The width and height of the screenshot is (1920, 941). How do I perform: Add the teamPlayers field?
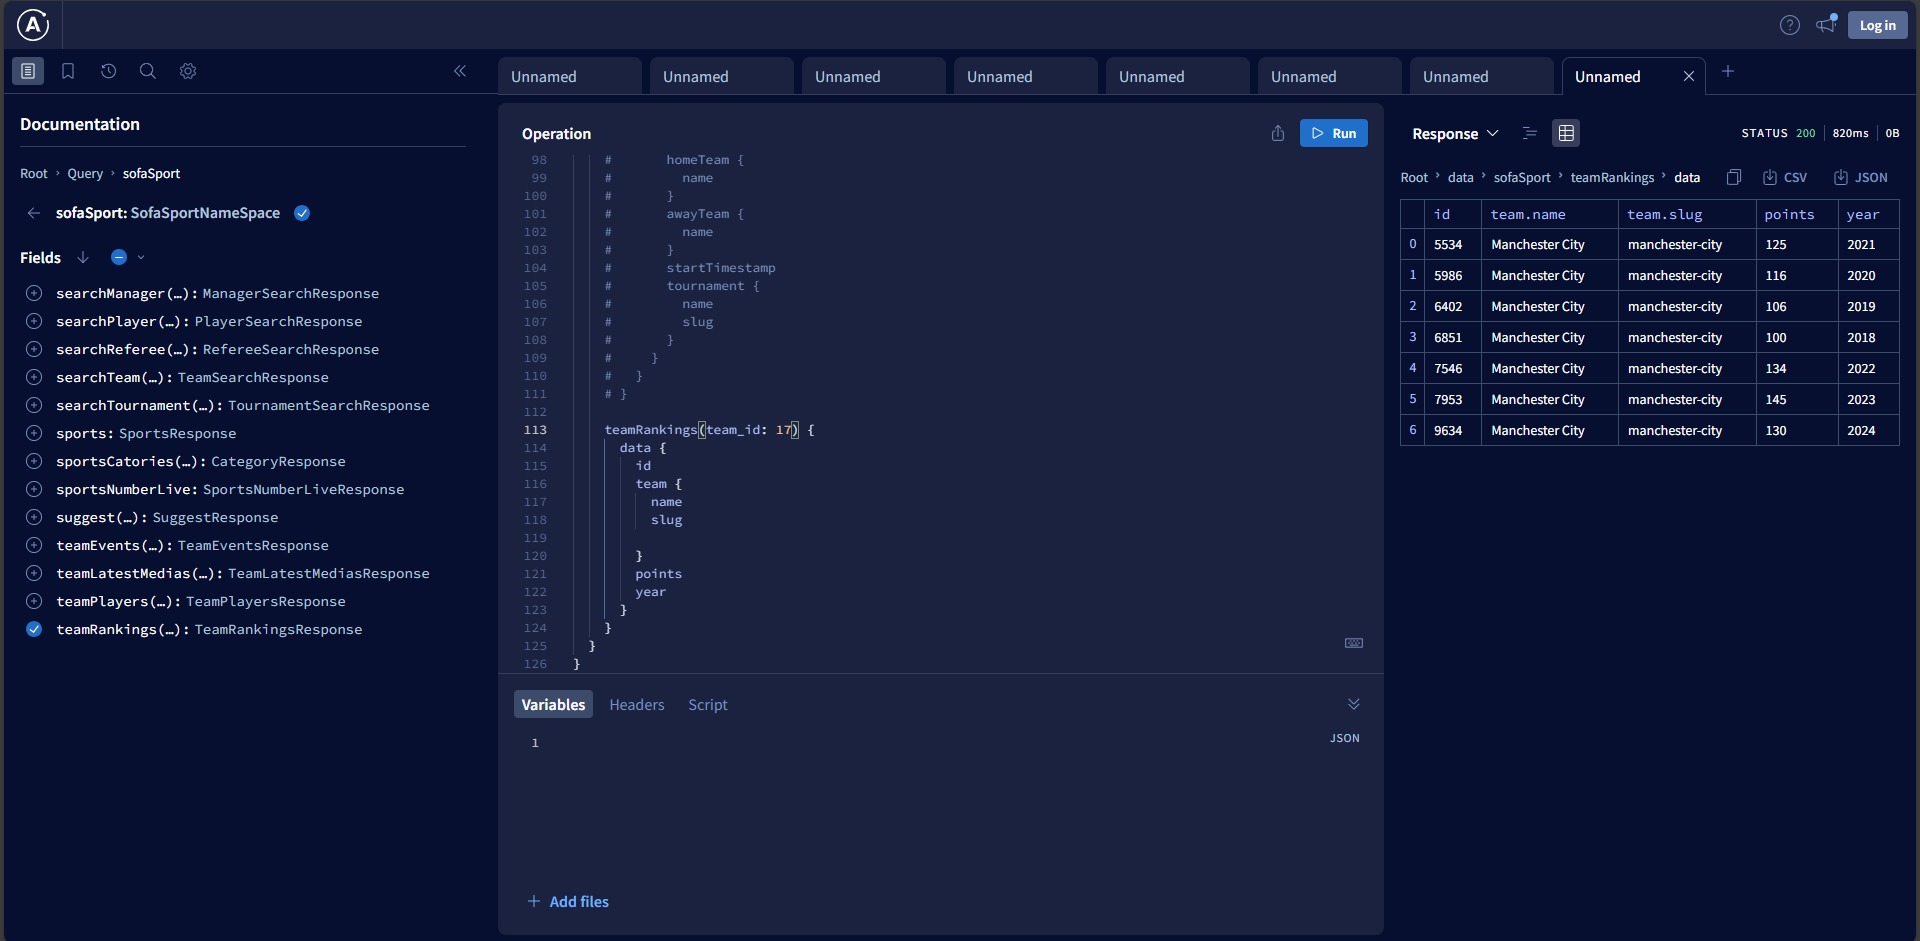coord(34,601)
